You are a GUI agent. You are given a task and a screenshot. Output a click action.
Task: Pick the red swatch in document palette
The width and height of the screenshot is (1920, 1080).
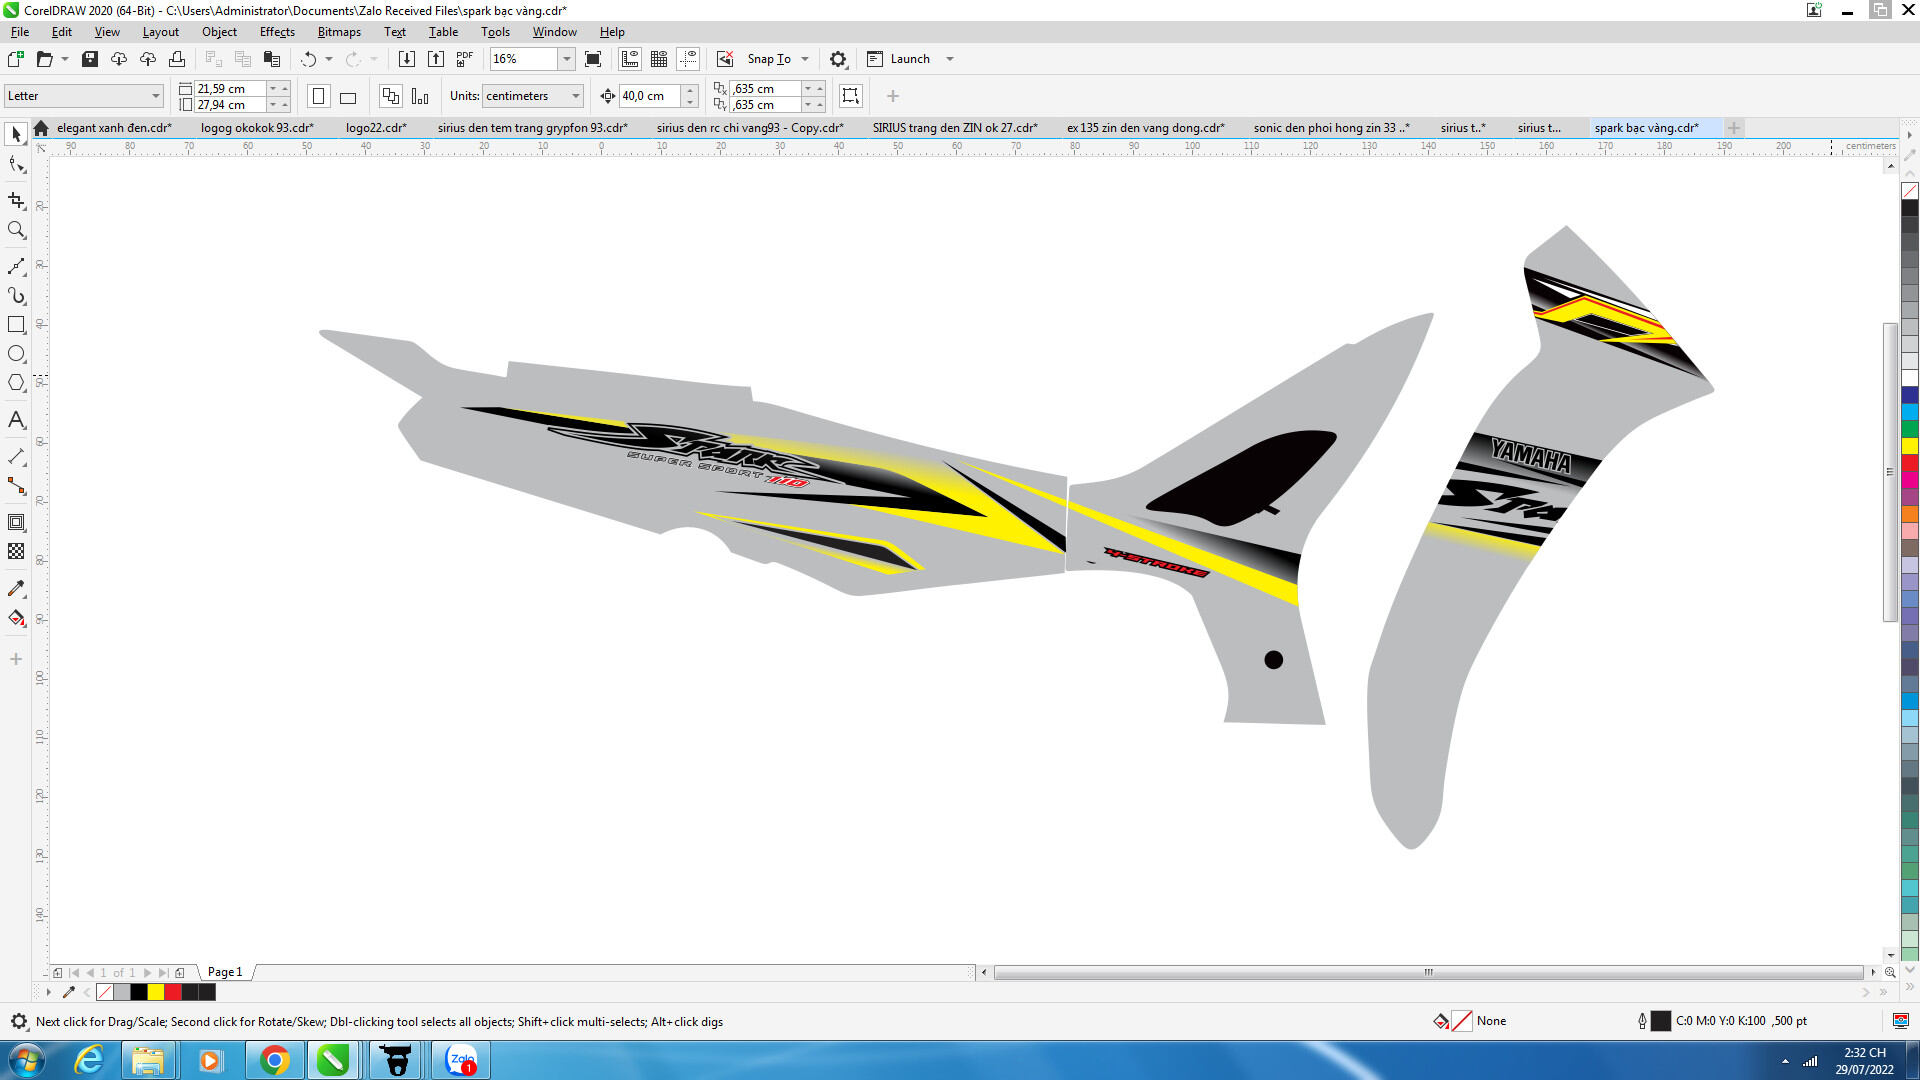coord(173,992)
